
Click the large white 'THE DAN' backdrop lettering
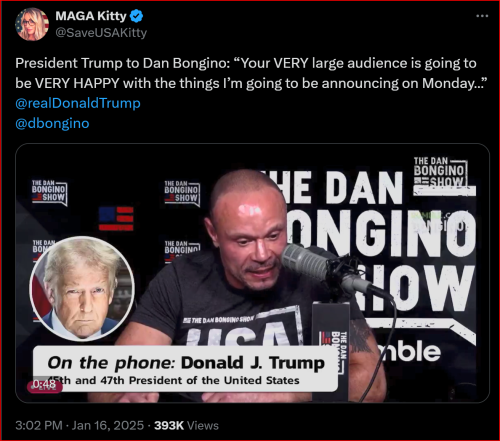click(332, 188)
